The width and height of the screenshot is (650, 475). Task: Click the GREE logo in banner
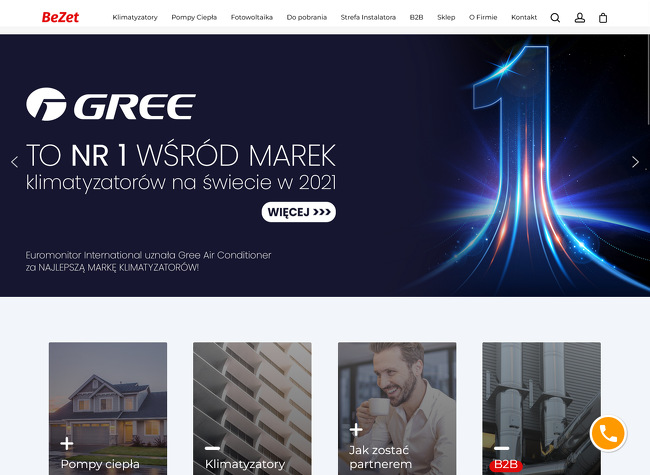(x=111, y=104)
